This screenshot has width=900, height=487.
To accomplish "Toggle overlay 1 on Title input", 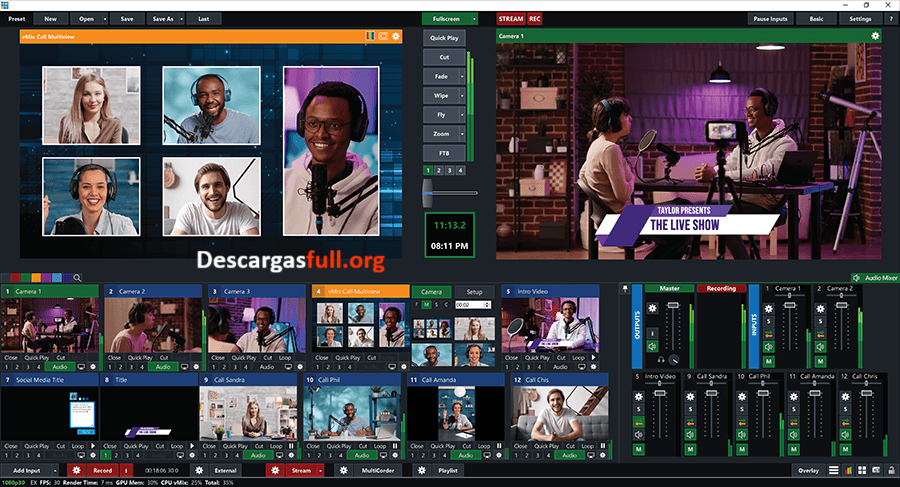I will pos(106,455).
